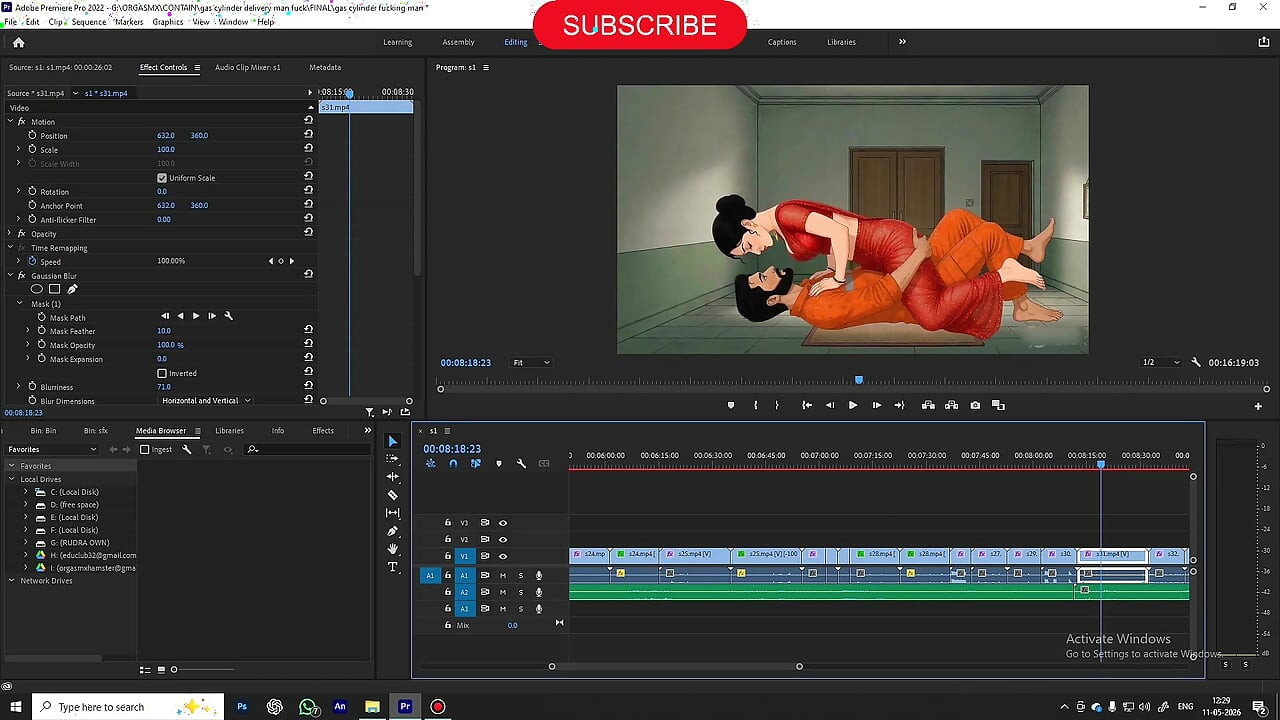Open the Blur Dimensions dropdown
Viewport: 1280px width, 720px height.
click(206, 400)
